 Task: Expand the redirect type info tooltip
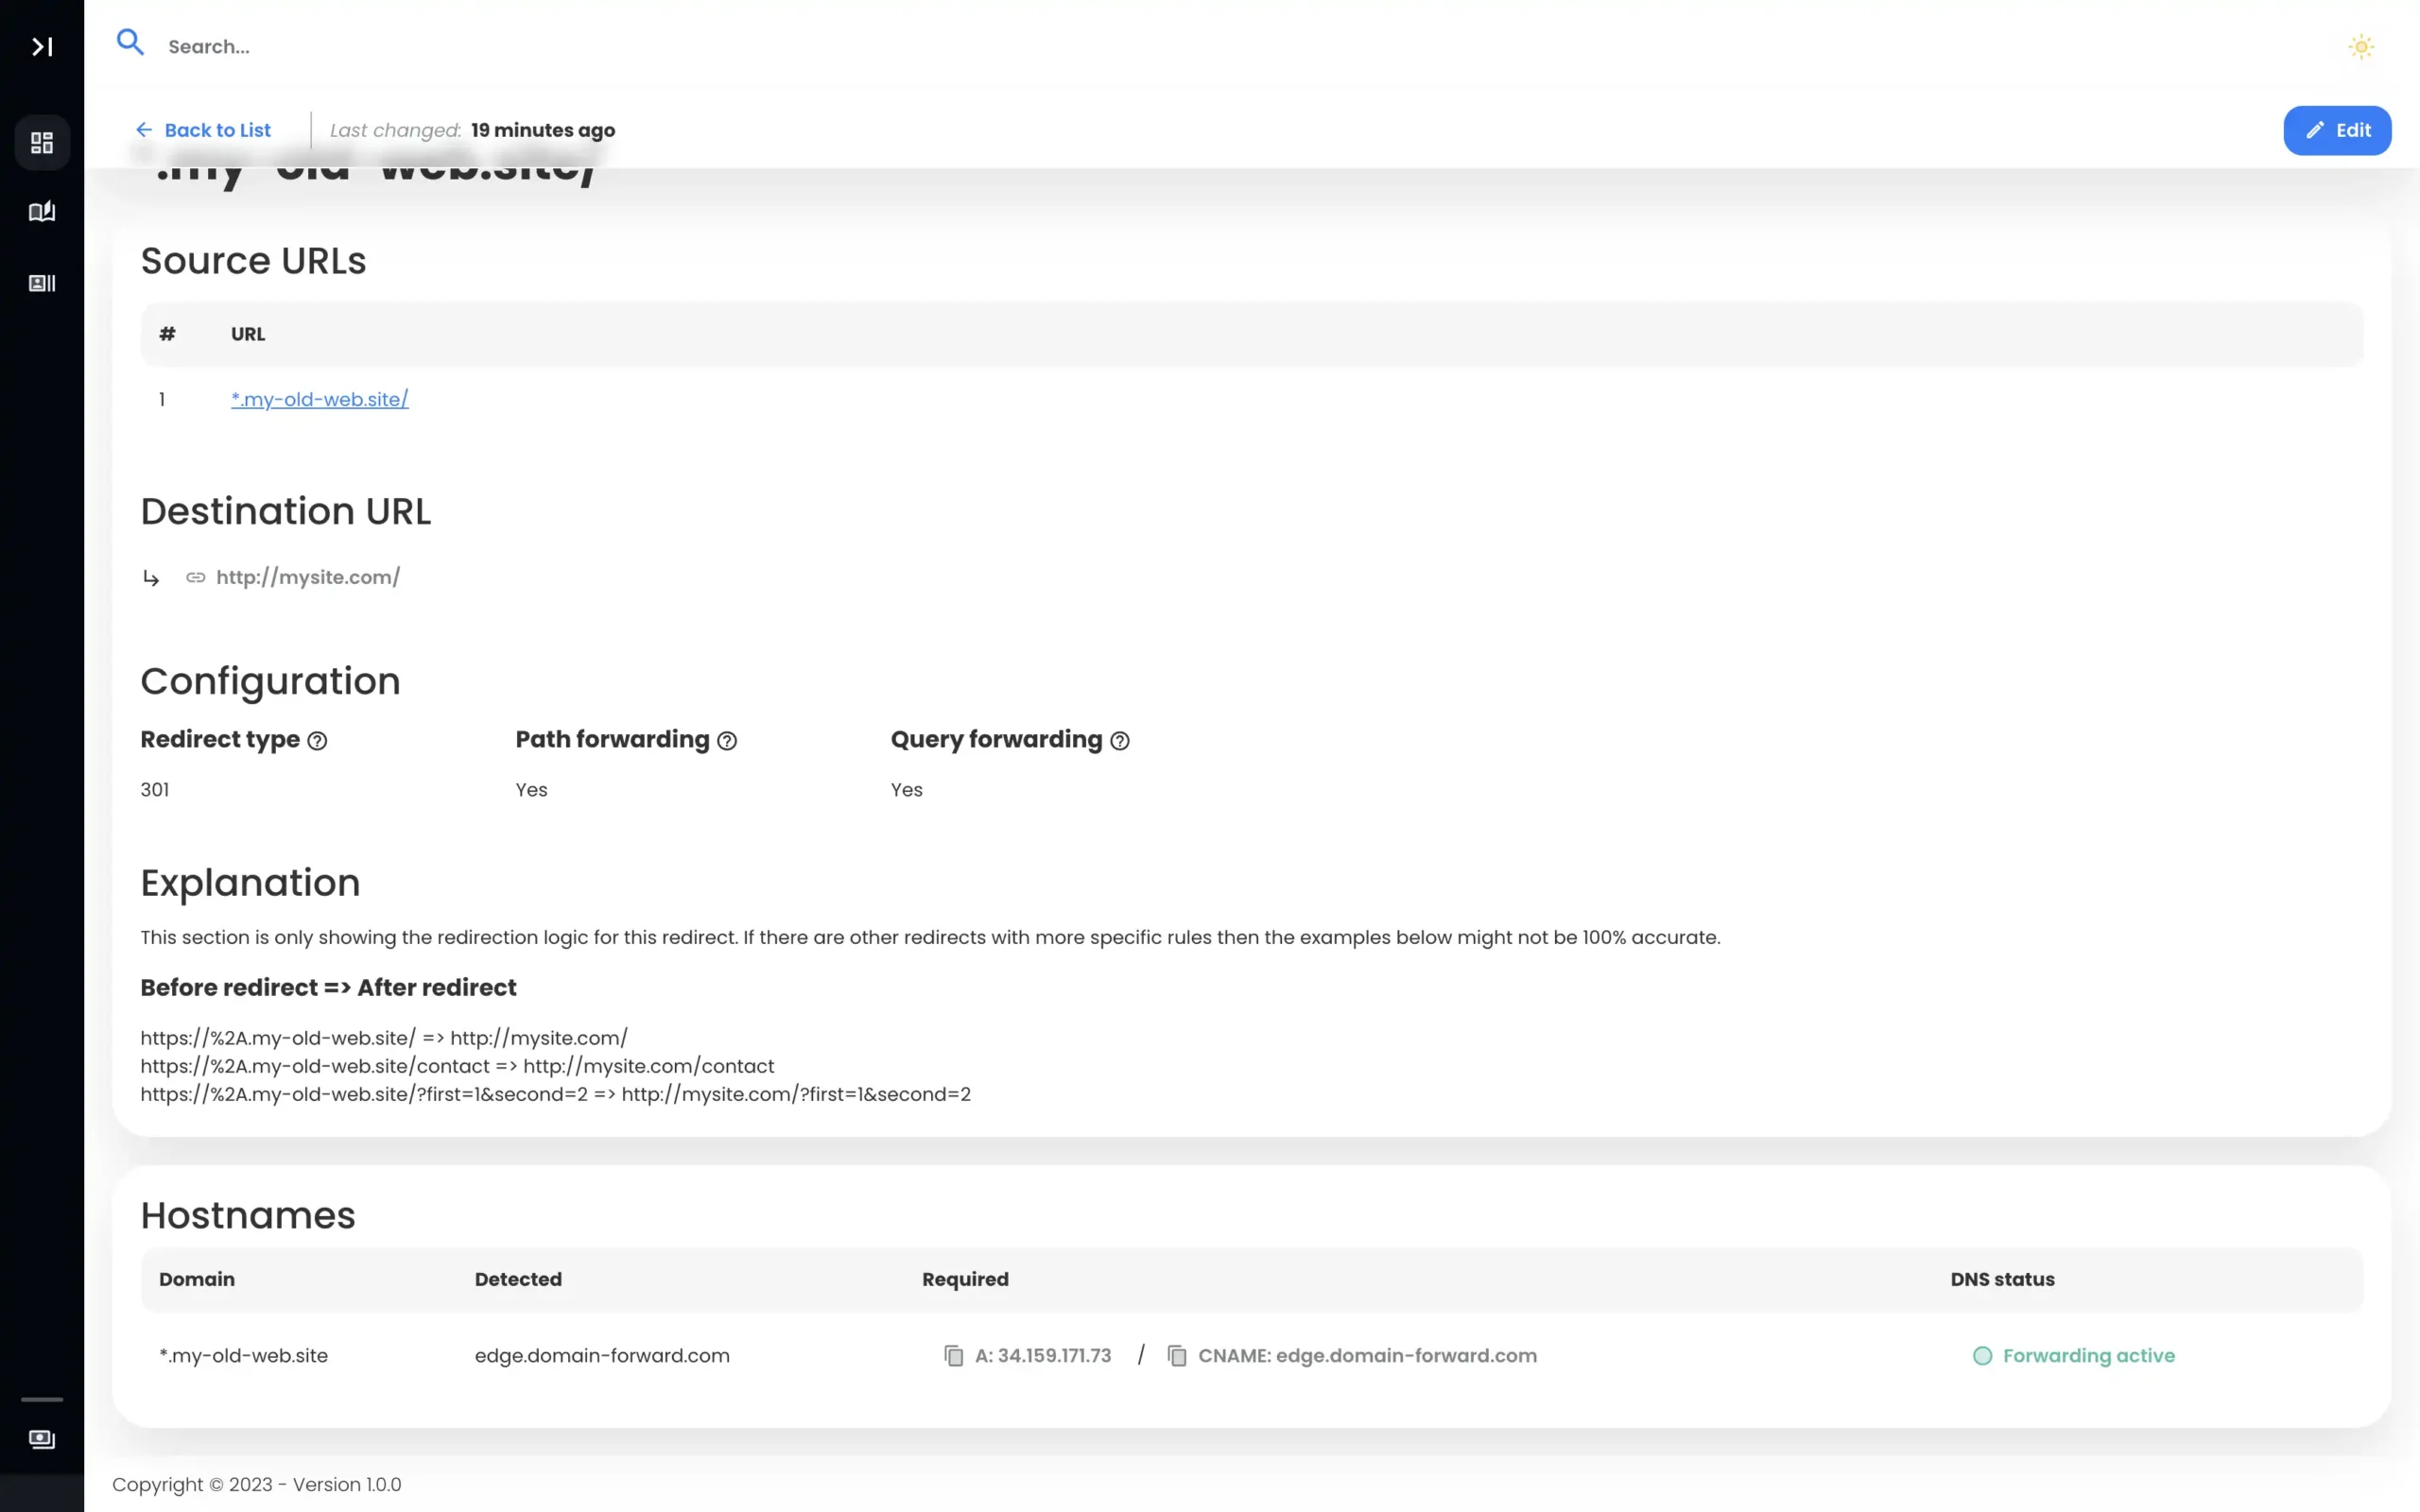(317, 740)
